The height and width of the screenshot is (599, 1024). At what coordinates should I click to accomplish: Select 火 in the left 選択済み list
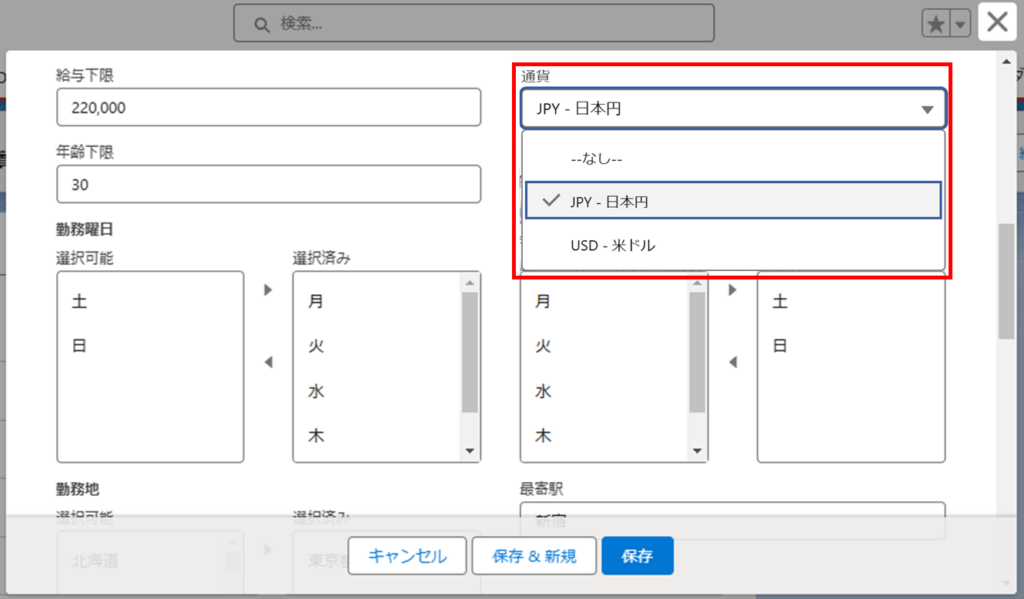pyautogui.click(x=316, y=346)
